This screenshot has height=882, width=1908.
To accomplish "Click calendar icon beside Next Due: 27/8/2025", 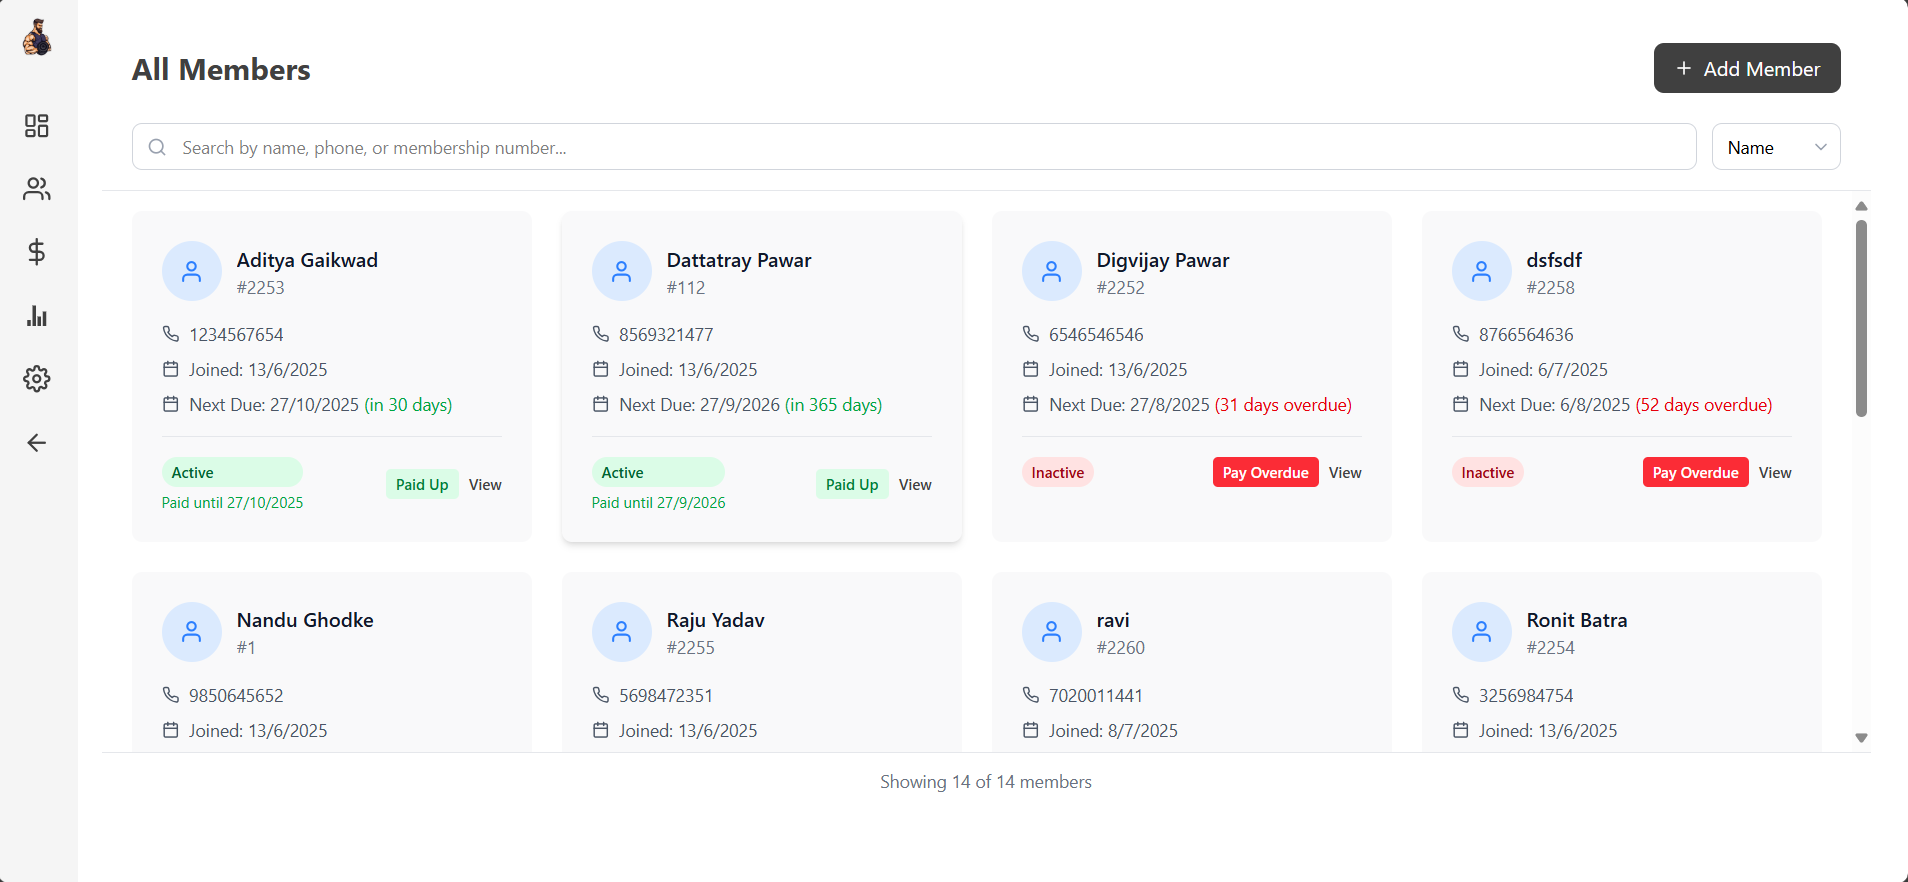I will [x=1031, y=404].
